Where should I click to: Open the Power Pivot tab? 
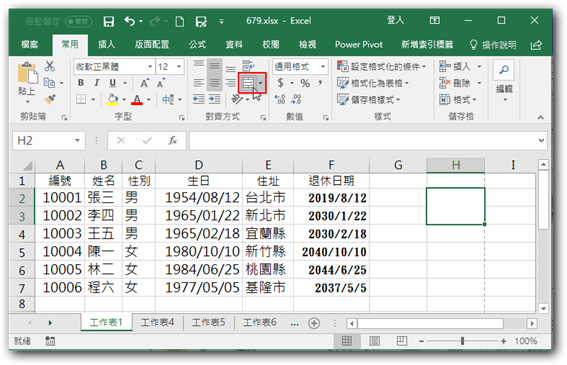(358, 44)
